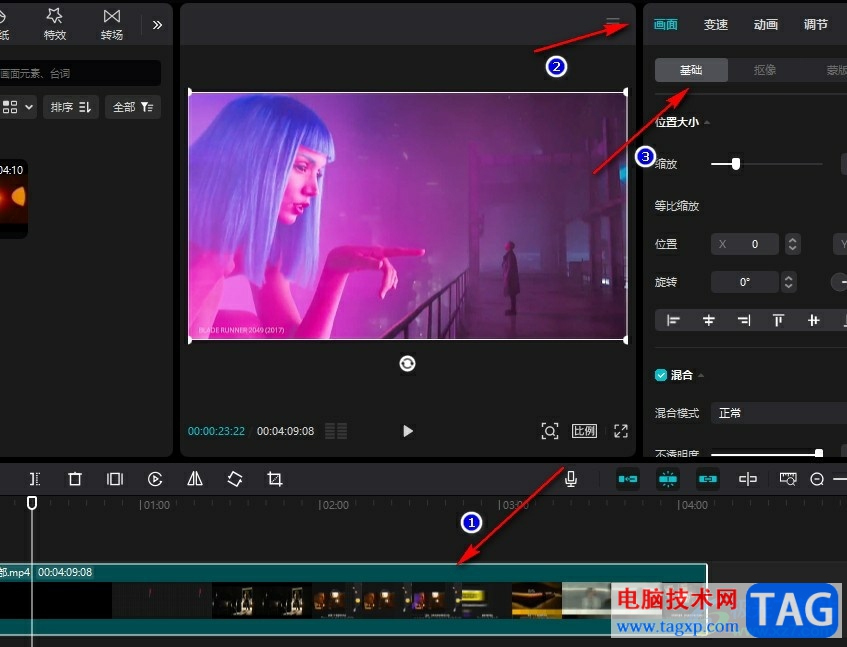Zoom out the timeline
Screen dimensions: 847x647
pyautogui.click(x=817, y=479)
